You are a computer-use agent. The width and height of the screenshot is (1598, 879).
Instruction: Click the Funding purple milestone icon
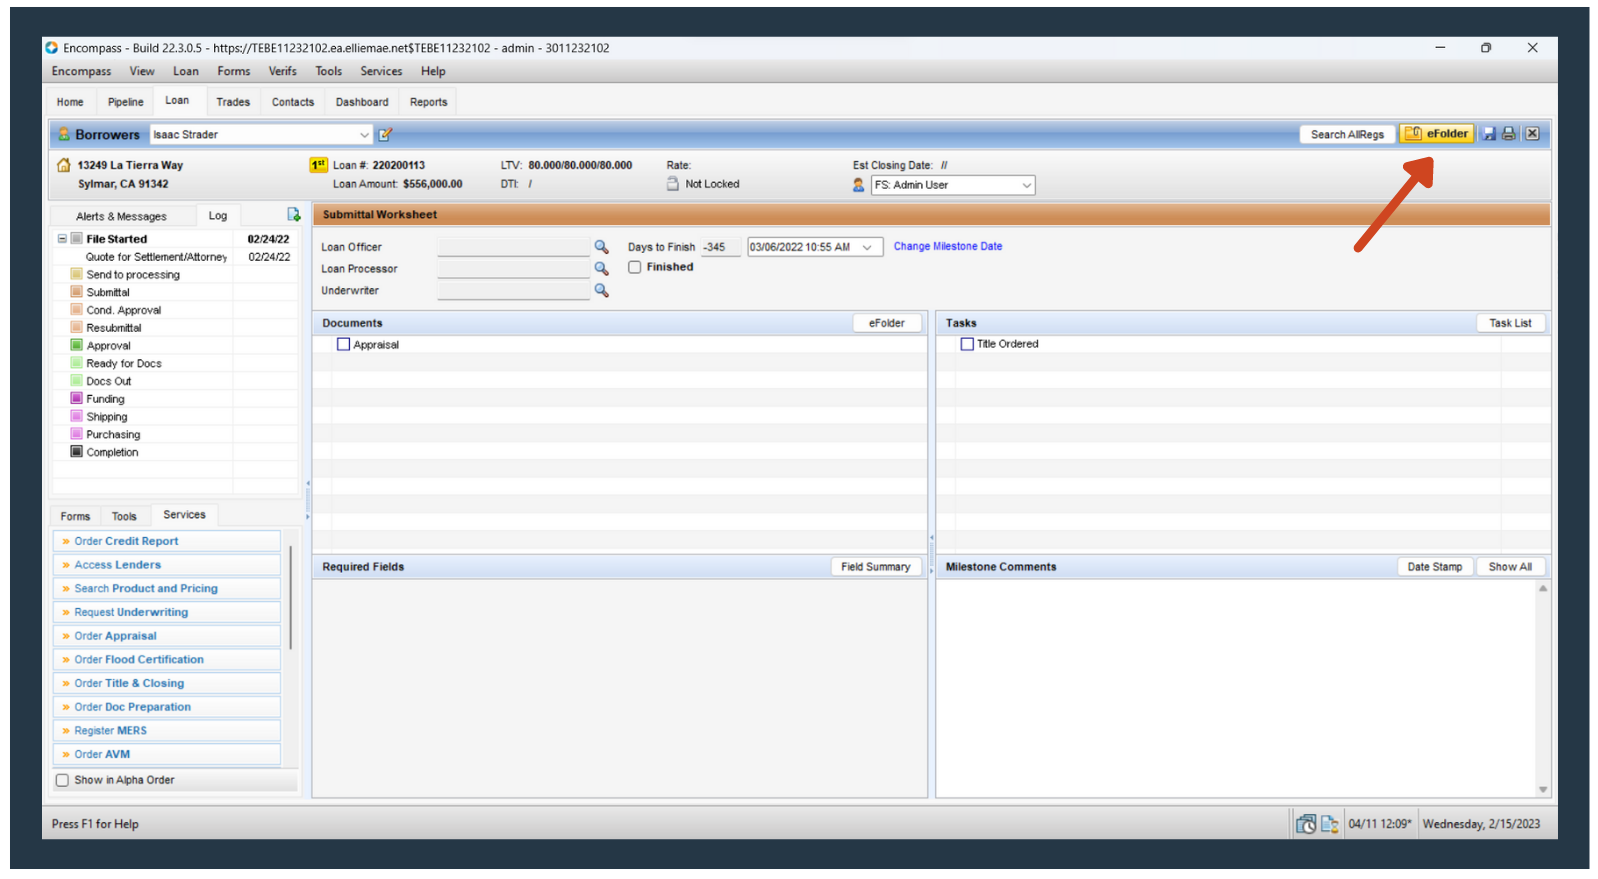pos(77,398)
